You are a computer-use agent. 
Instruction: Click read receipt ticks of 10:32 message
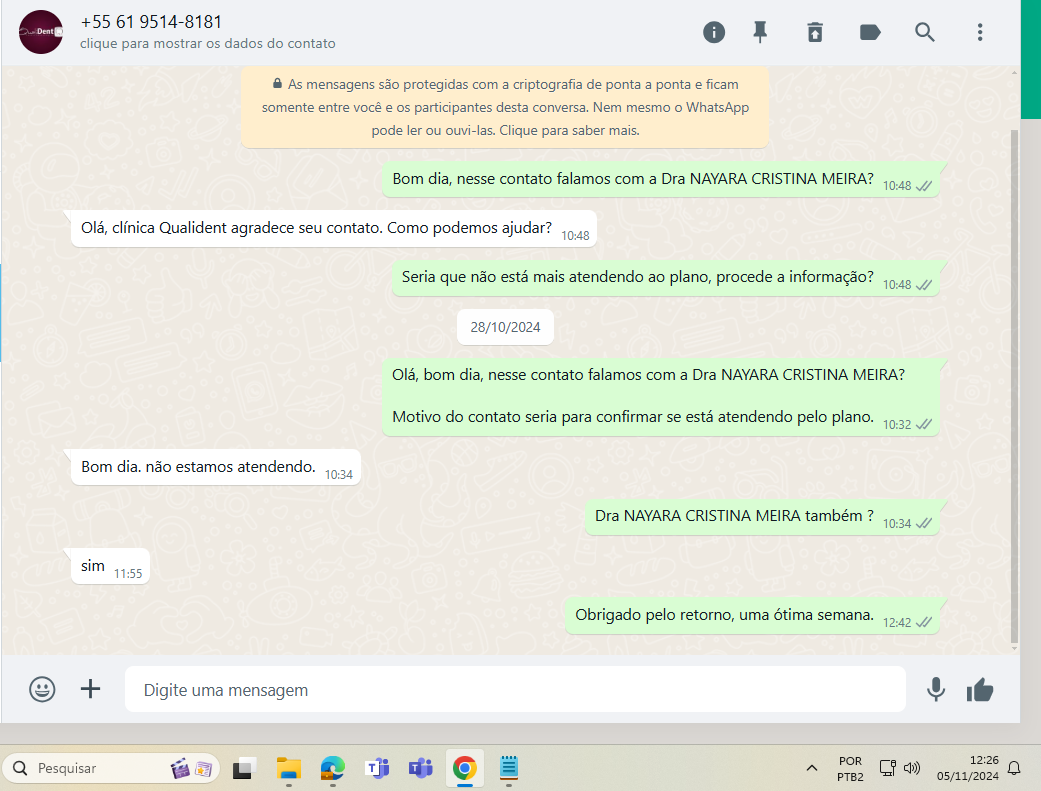924,424
